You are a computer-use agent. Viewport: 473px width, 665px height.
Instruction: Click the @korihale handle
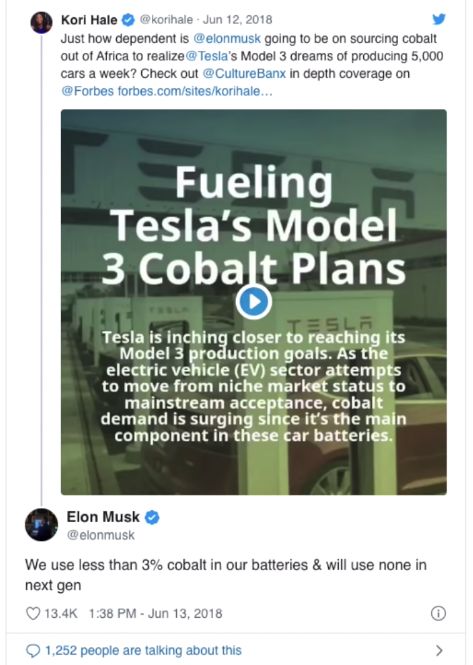point(166,20)
